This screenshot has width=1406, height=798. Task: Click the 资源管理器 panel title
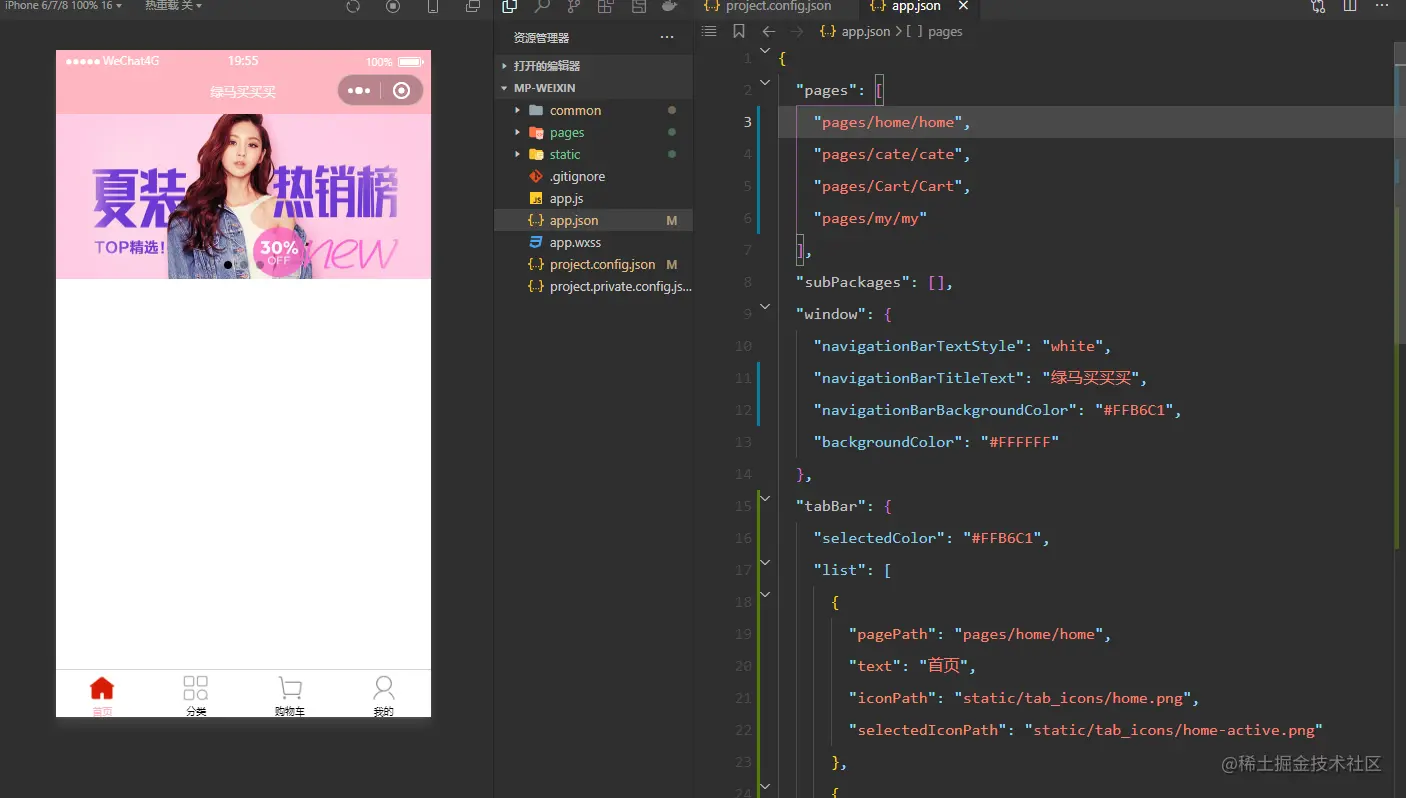541,38
